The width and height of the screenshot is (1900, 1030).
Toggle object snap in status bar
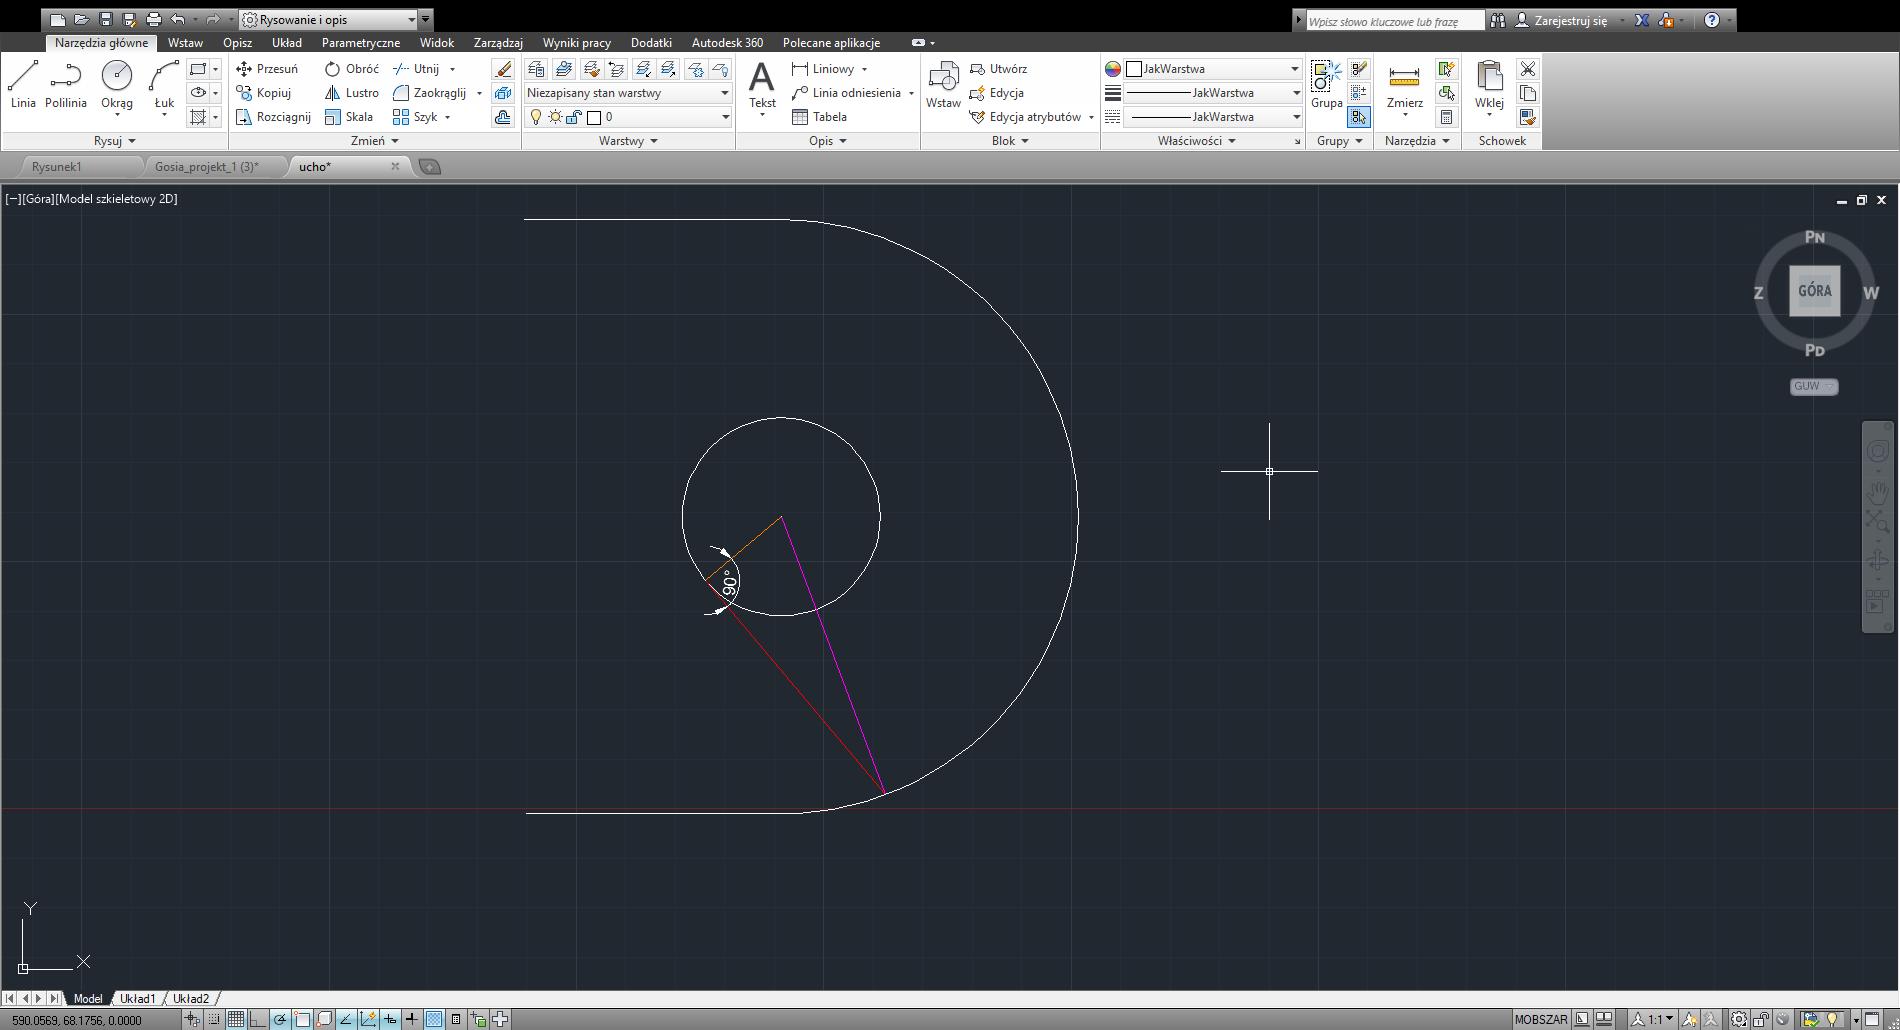click(x=302, y=1019)
